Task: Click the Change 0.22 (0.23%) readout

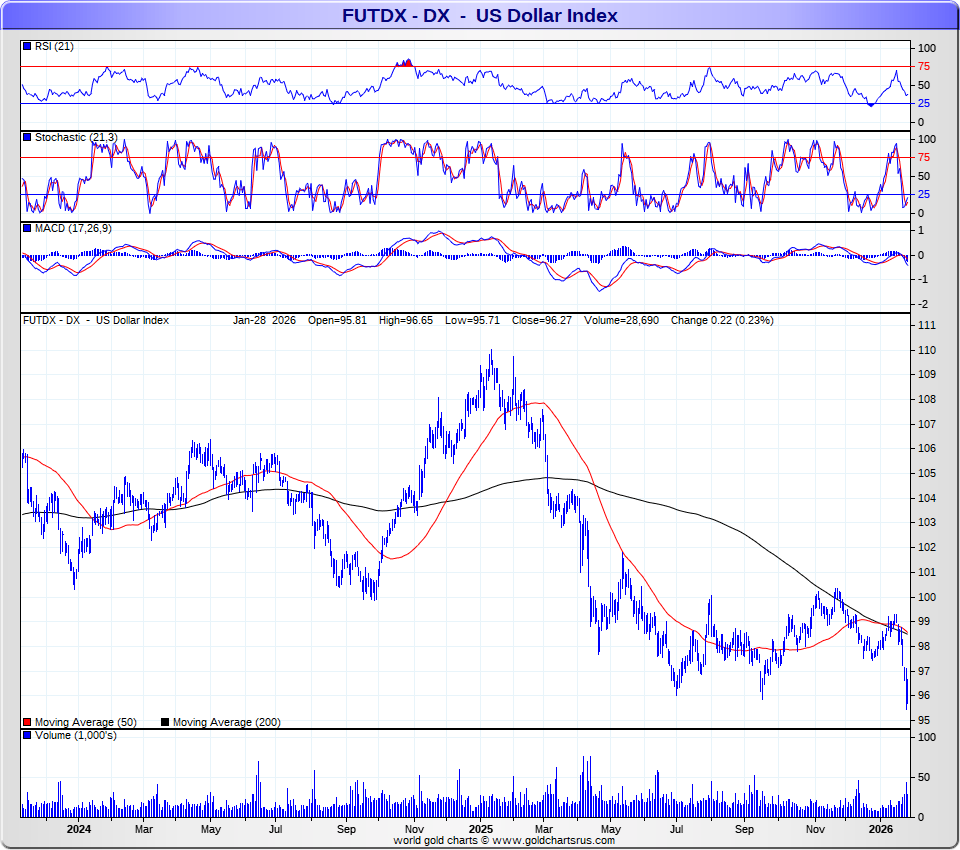Action: (x=721, y=321)
